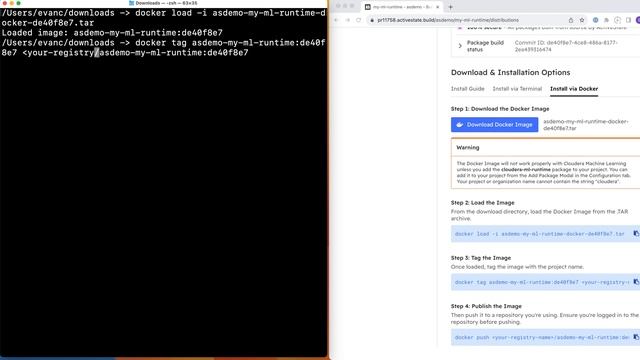640x360 pixels.
Task: Bookmark this page with the star
Action: tap(582, 20)
